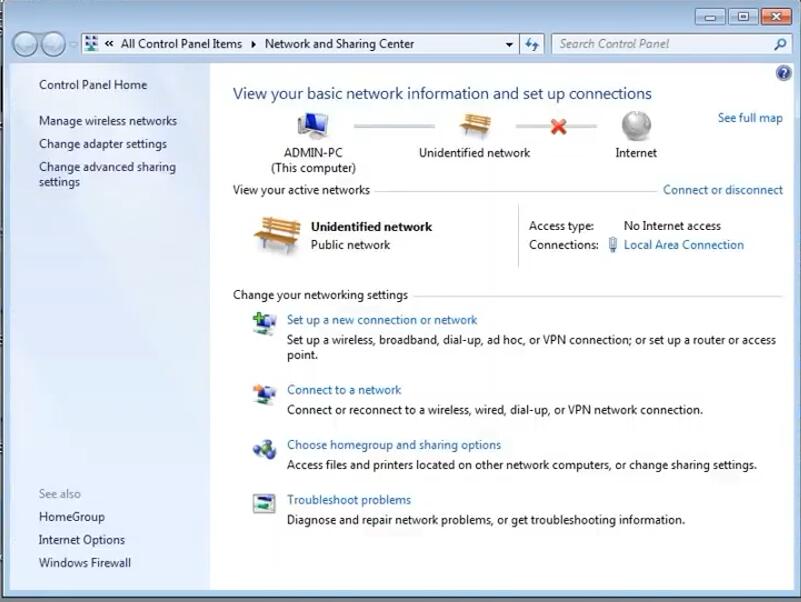
Task: Click Connect to a network link
Action: tap(344, 390)
